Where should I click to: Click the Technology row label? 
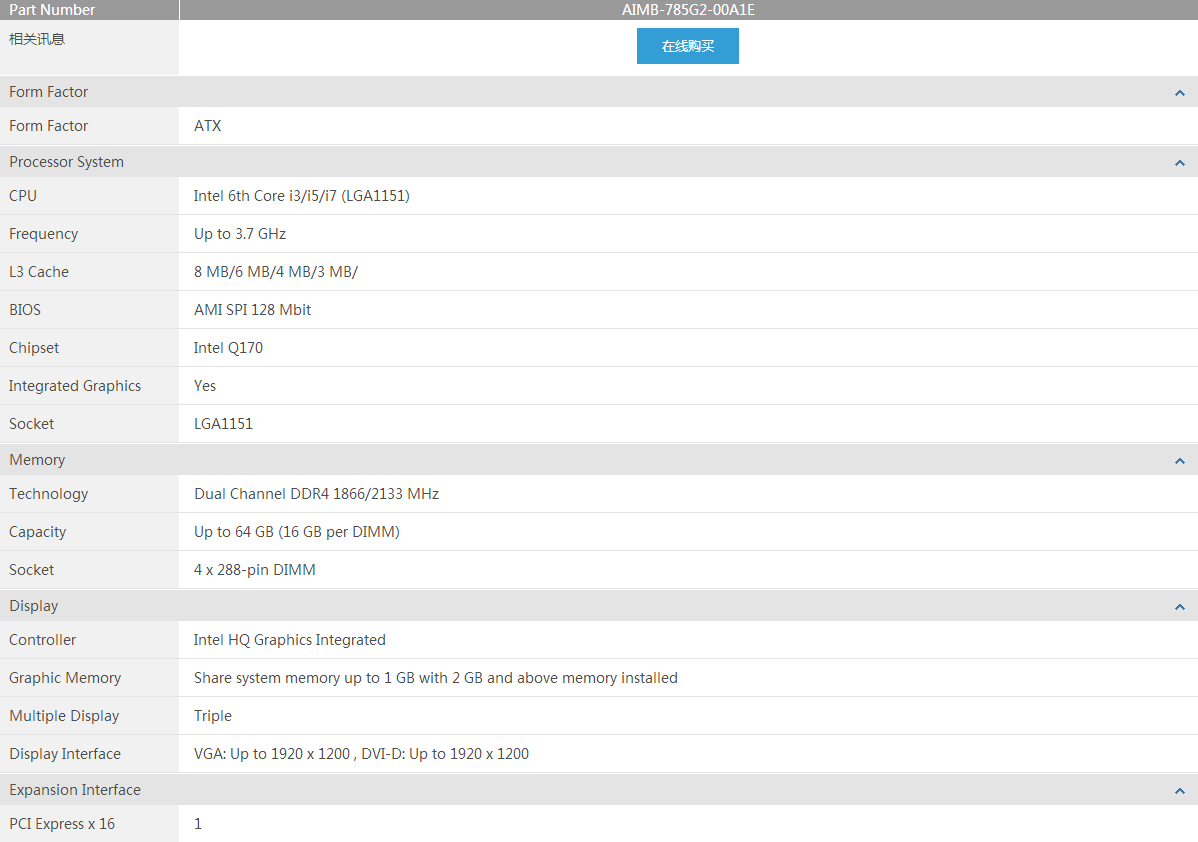[49, 494]
